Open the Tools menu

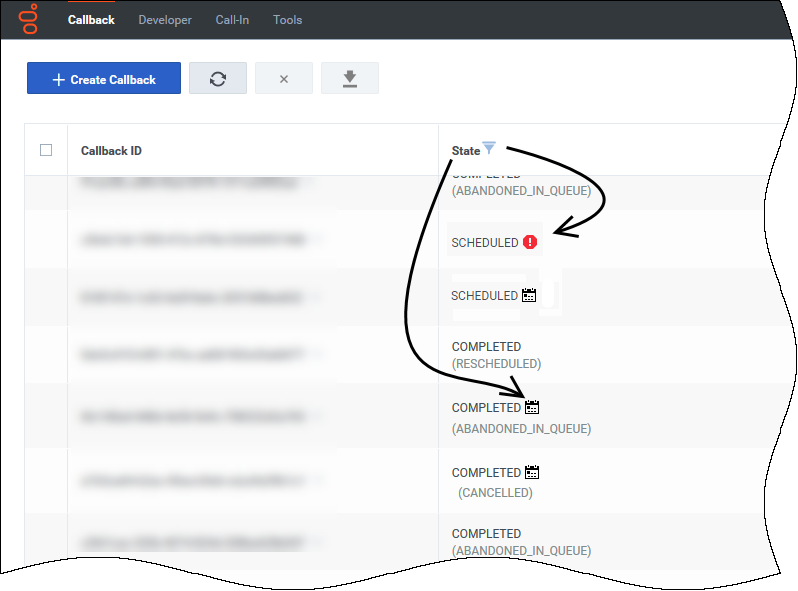tap(288, 20)
